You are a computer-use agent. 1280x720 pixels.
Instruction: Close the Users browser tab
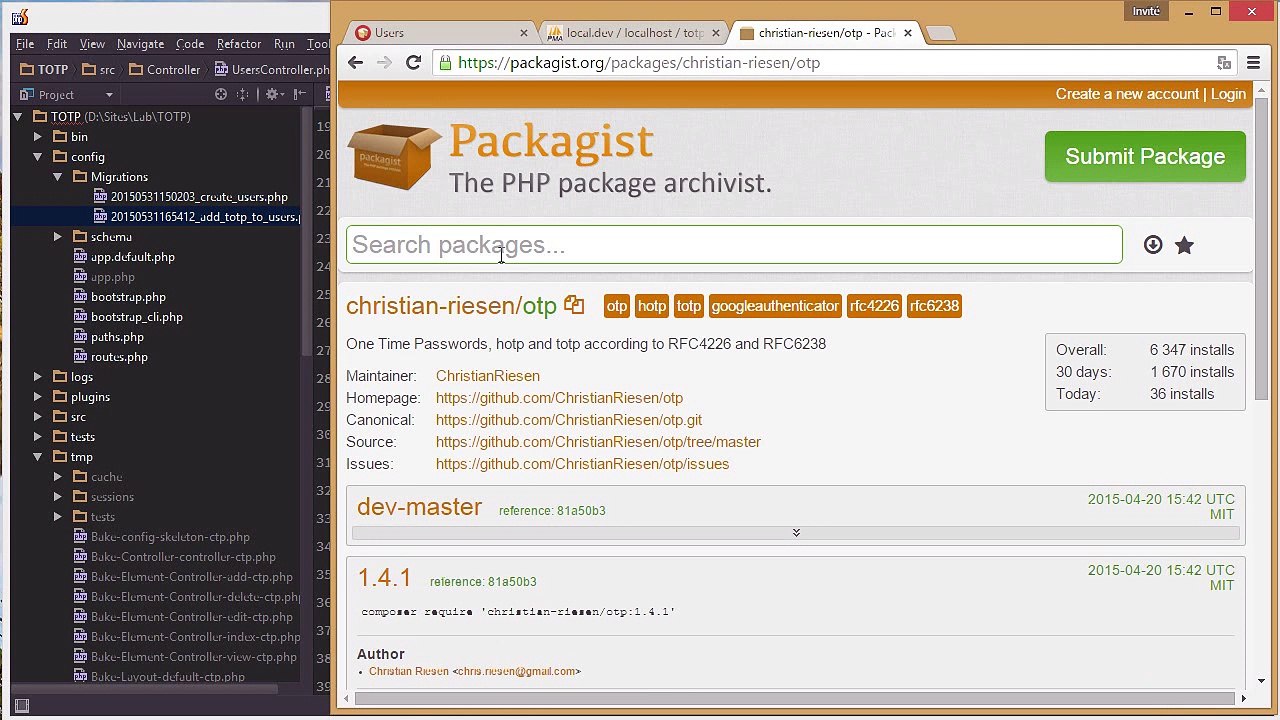[x=523, y=33]
